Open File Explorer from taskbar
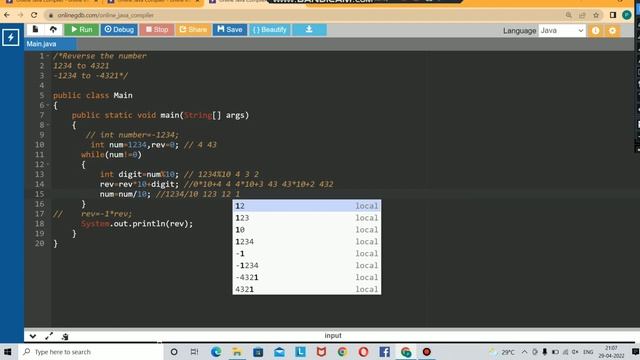Viewport: 640px width, 360px height. (237, 351)
